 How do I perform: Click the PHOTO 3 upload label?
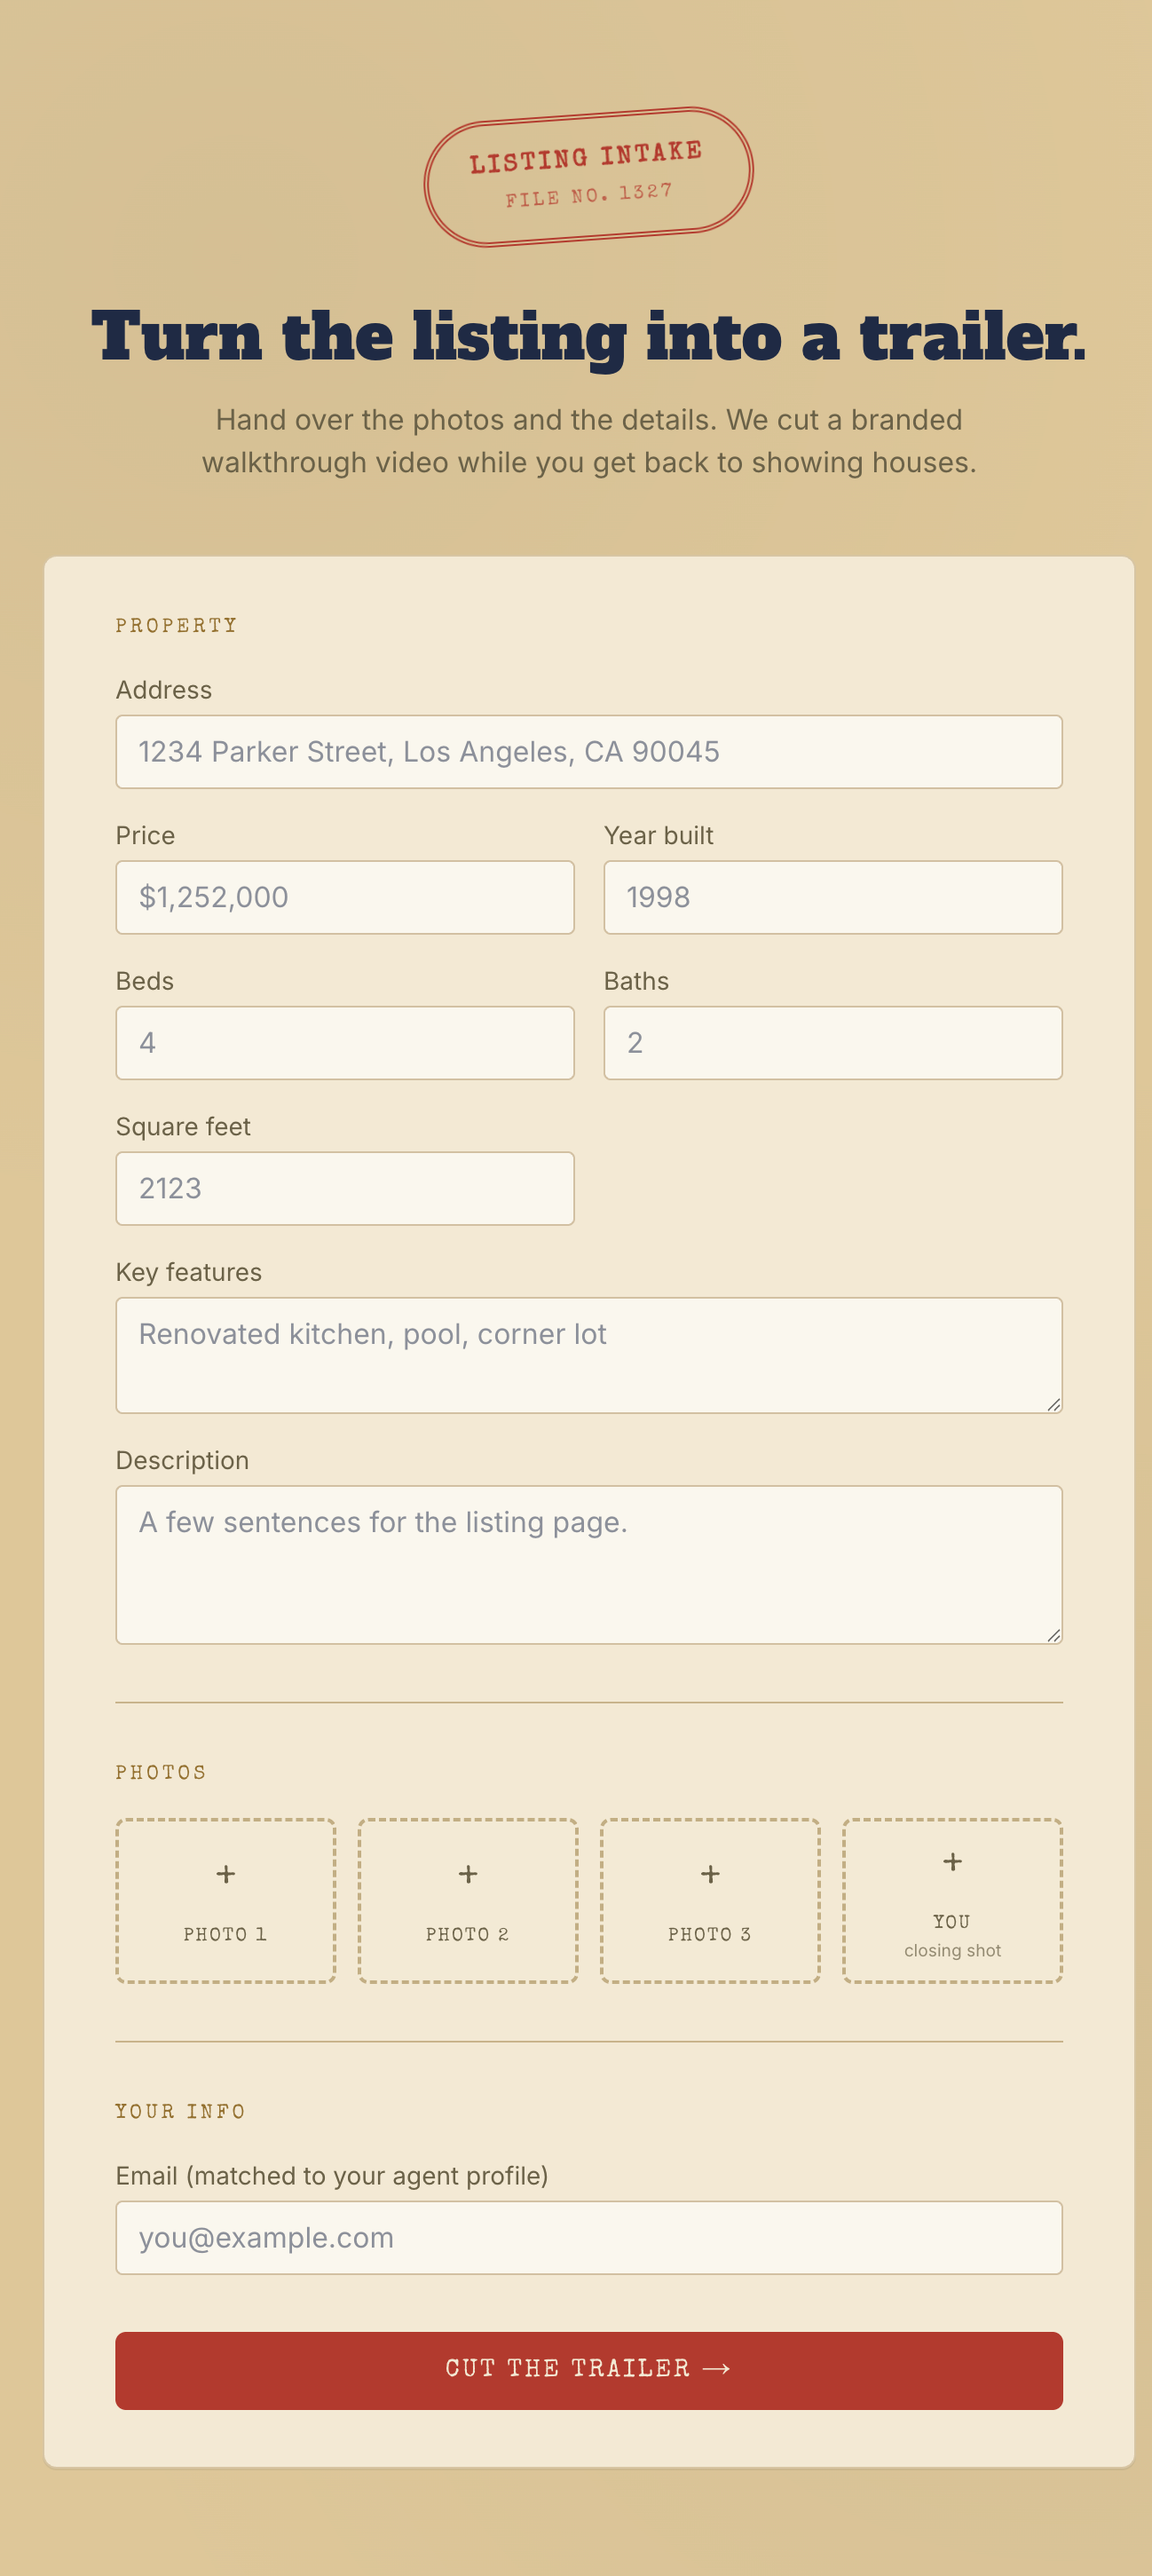click(710, 1935)
